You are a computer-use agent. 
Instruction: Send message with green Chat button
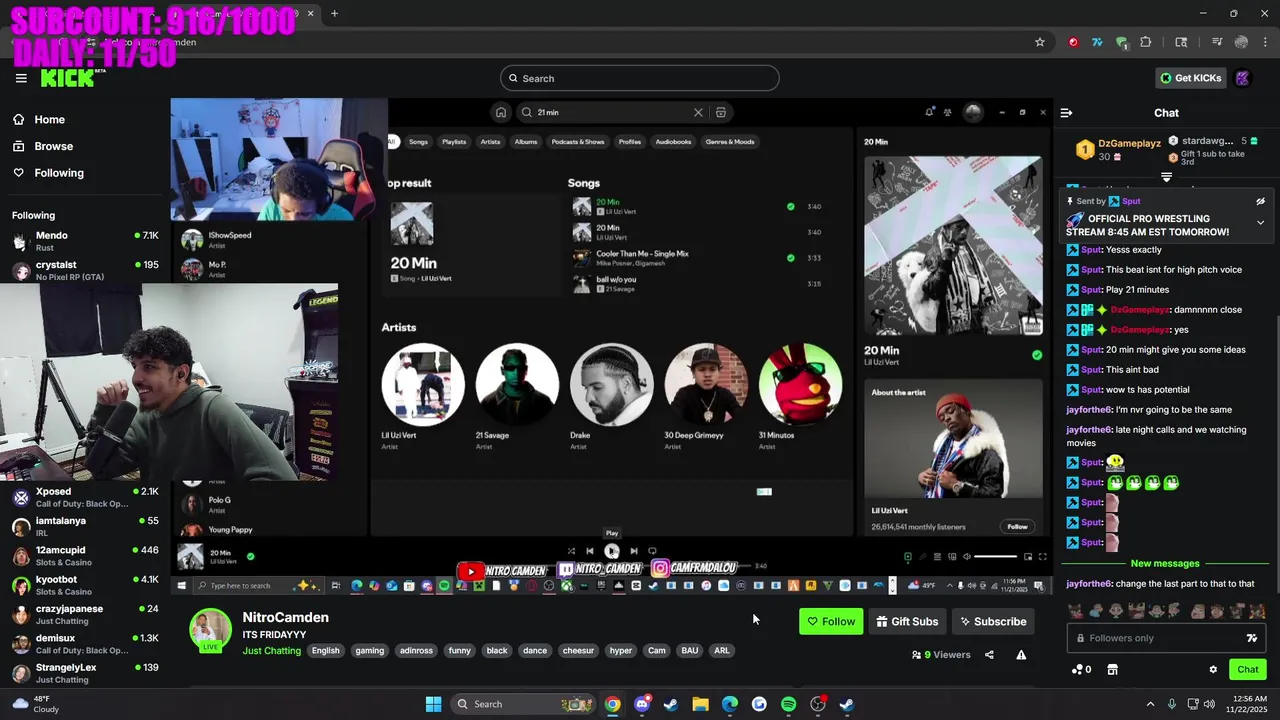click(x=1248, y=670)
